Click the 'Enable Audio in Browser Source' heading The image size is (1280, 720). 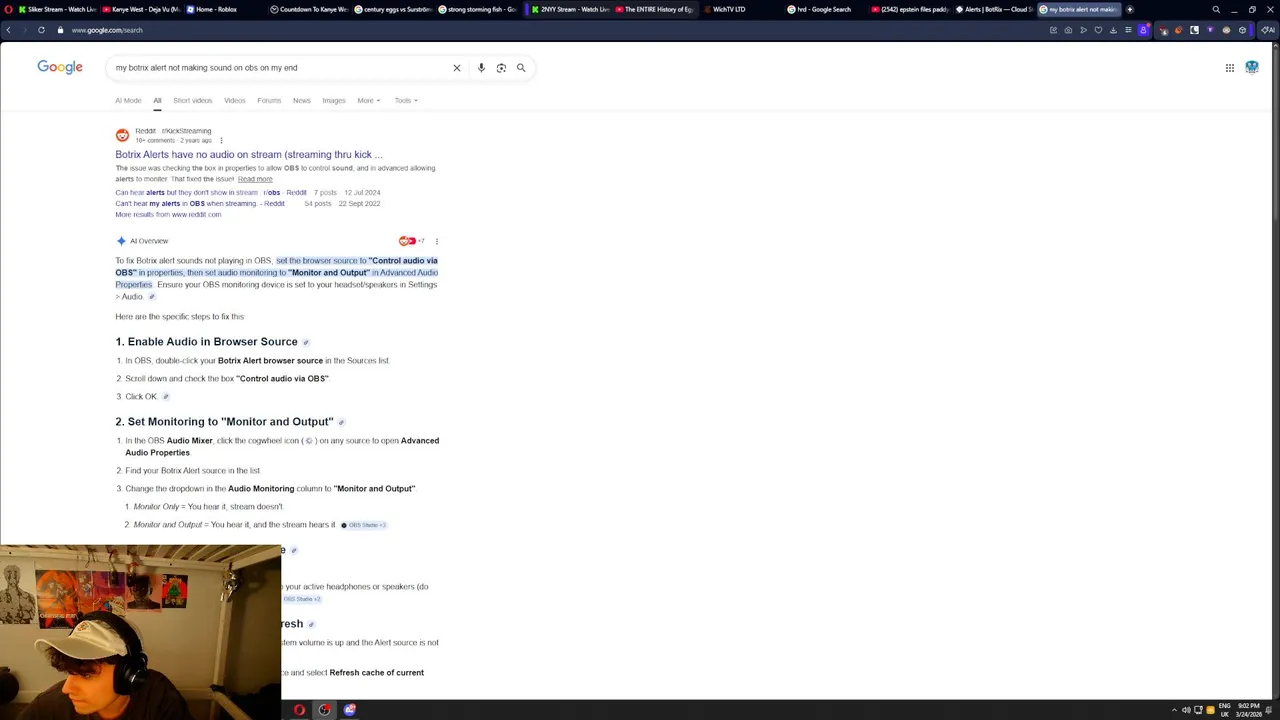pos(206,342)
